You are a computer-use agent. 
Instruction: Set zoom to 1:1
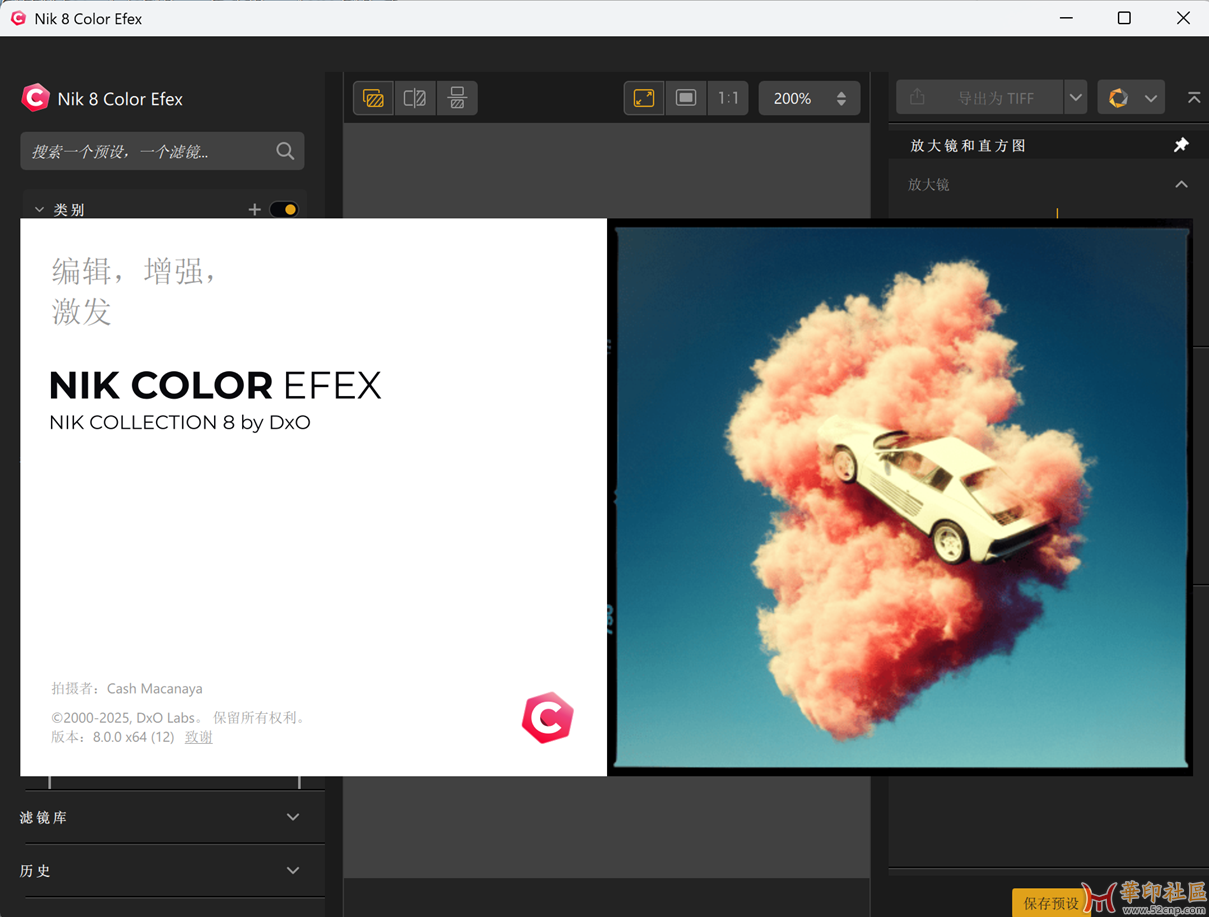tap(728, 98)
